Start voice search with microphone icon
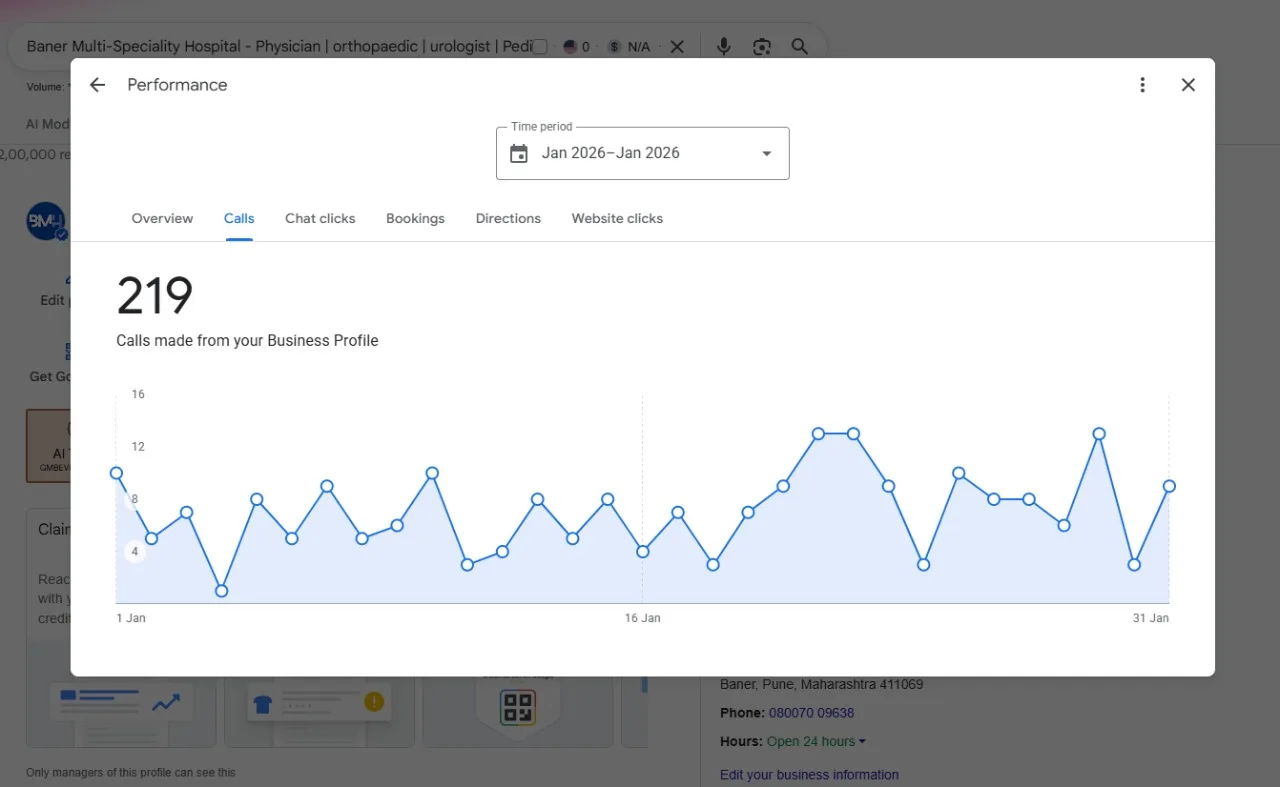This screenshot has height=787, width=1280. (x=724, y=46)
